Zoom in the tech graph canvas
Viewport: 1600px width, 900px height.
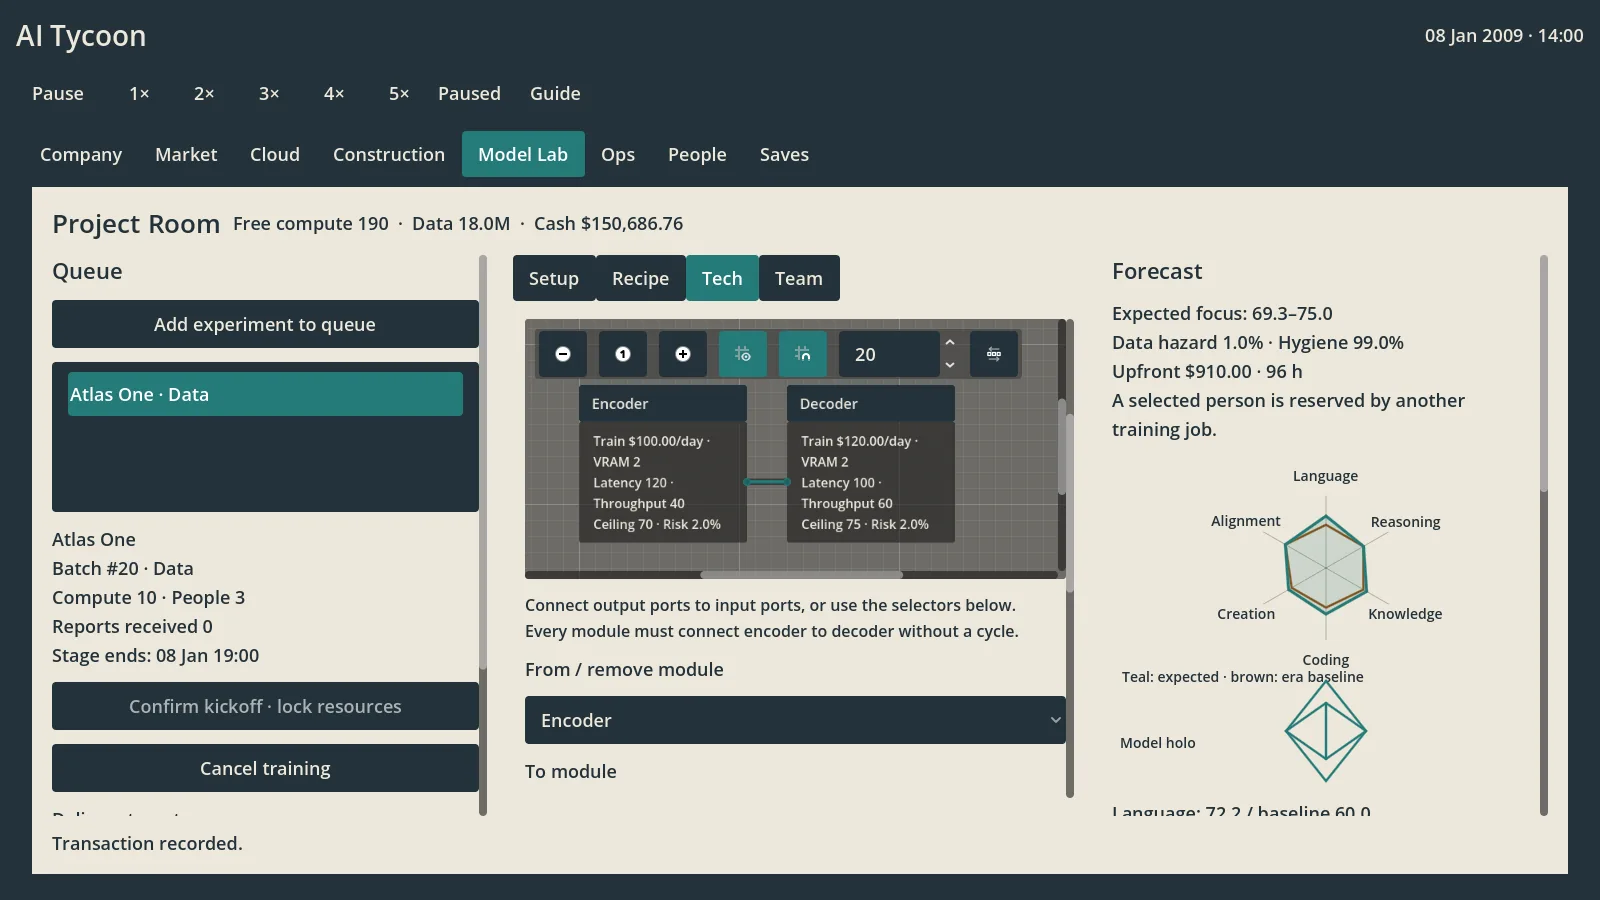[683, 354]
